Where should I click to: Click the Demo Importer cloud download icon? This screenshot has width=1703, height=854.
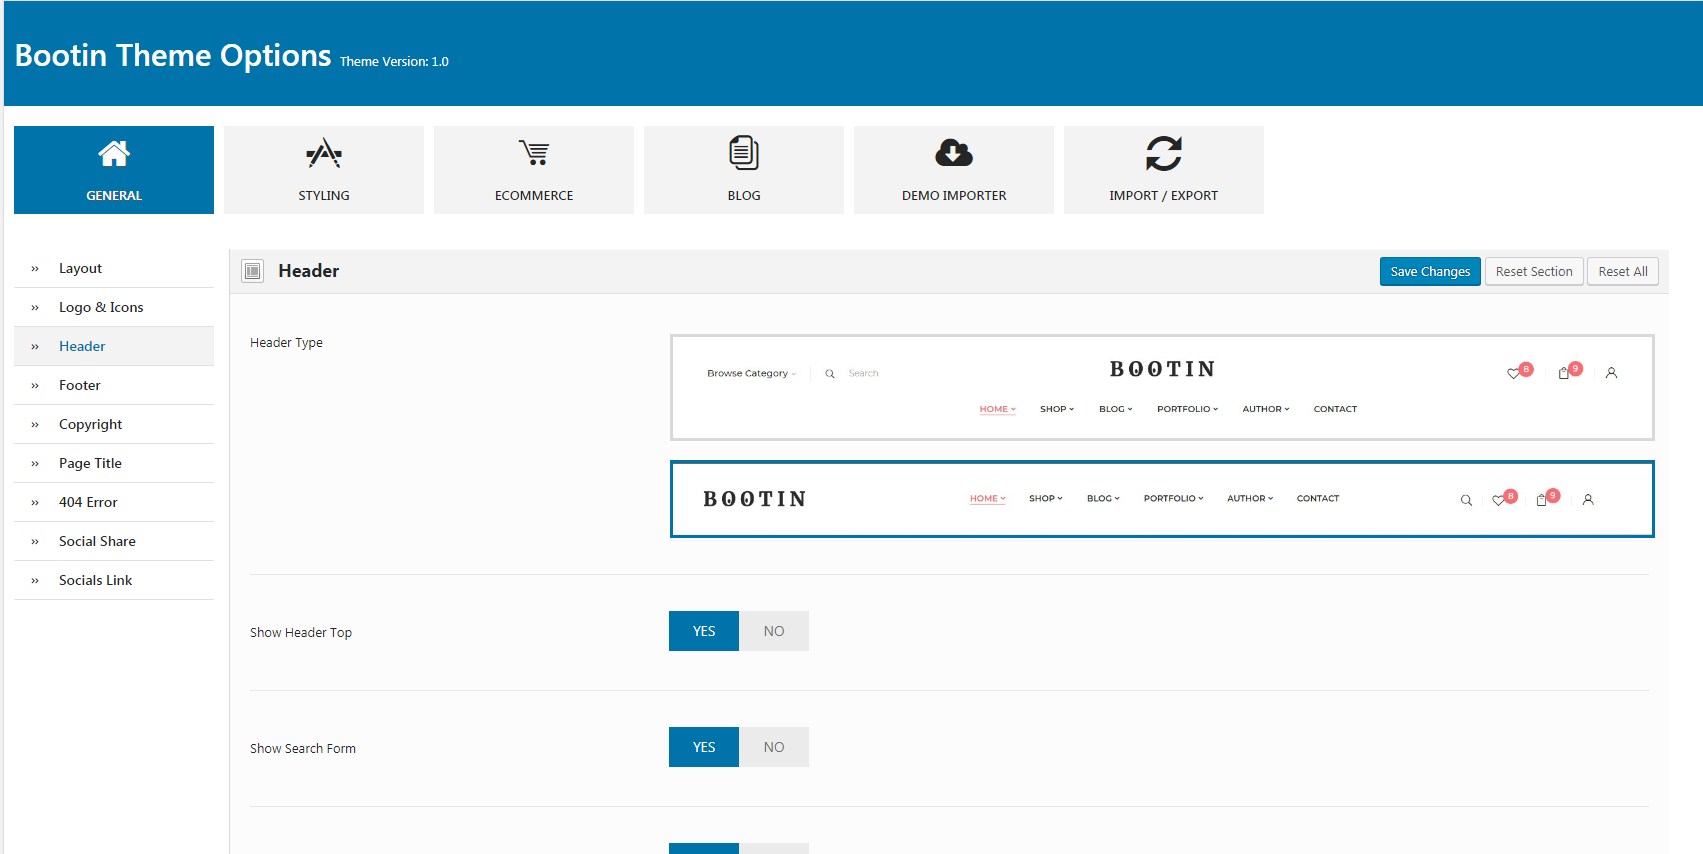coord(954,153)
